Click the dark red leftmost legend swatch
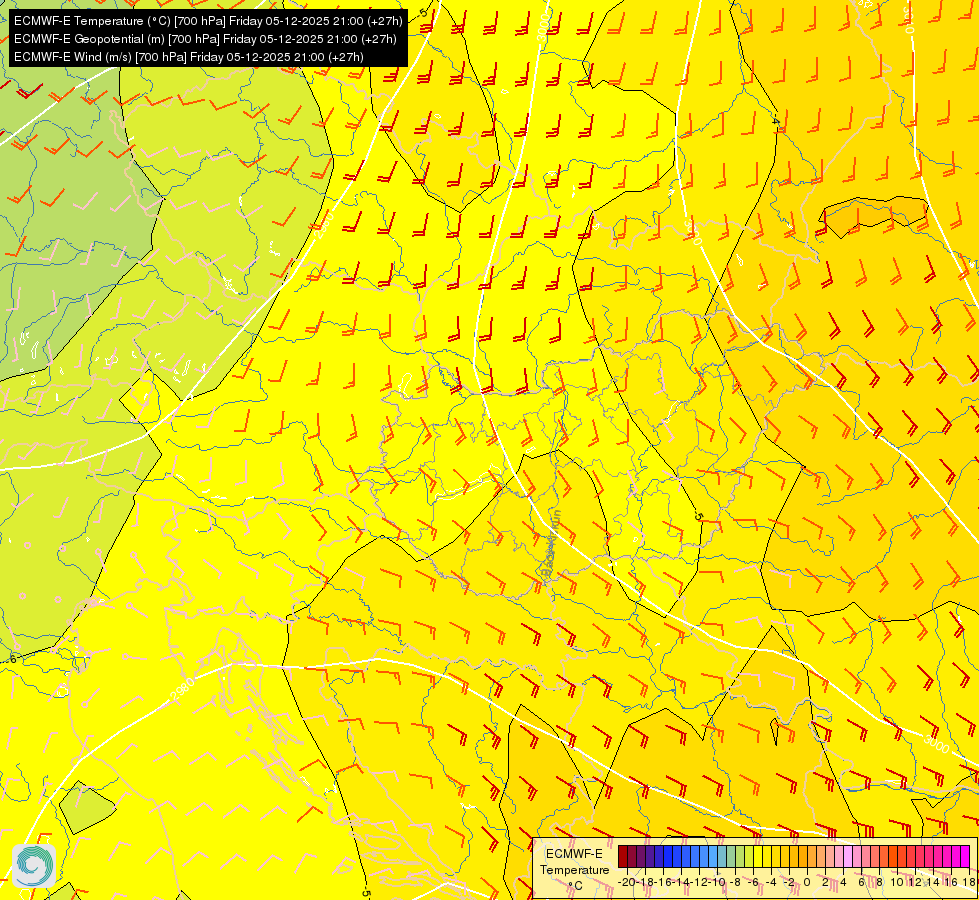Image resolution: width=979 pixels, height=900 pixels. pyautogui.click(x=623, y=856)
